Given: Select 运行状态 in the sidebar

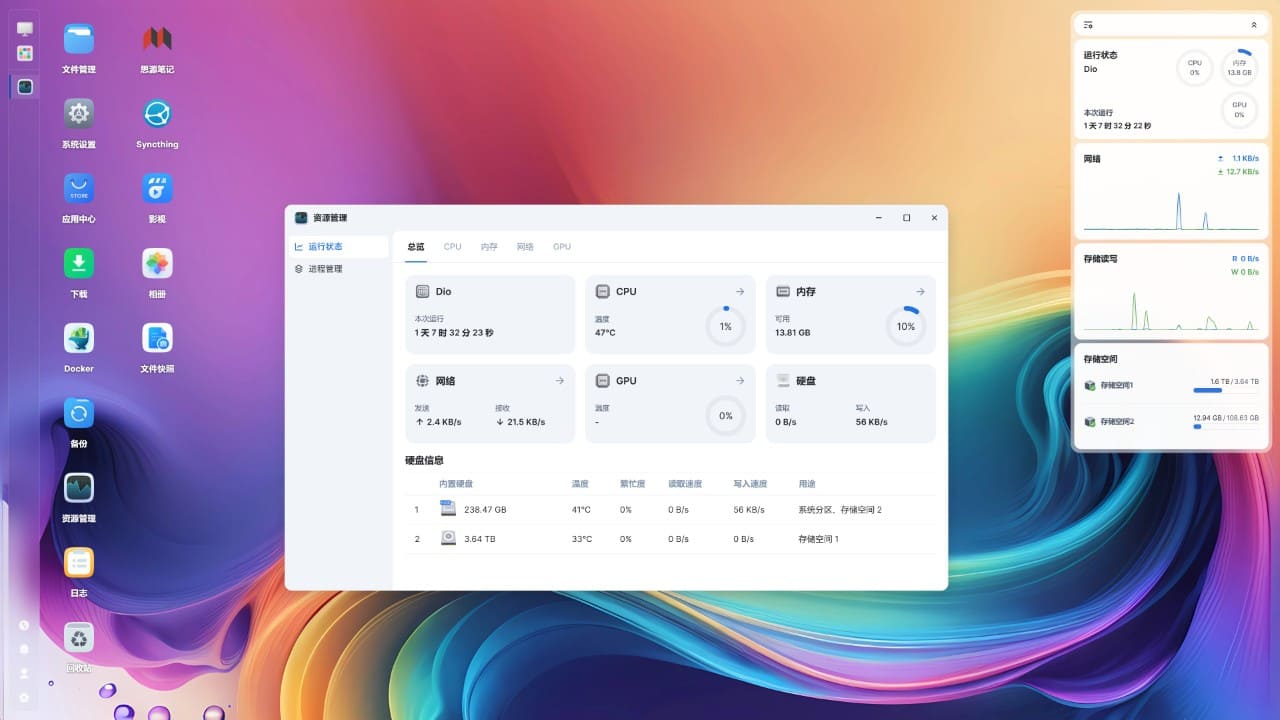Looking at the screenshot, I should point(325,246).
